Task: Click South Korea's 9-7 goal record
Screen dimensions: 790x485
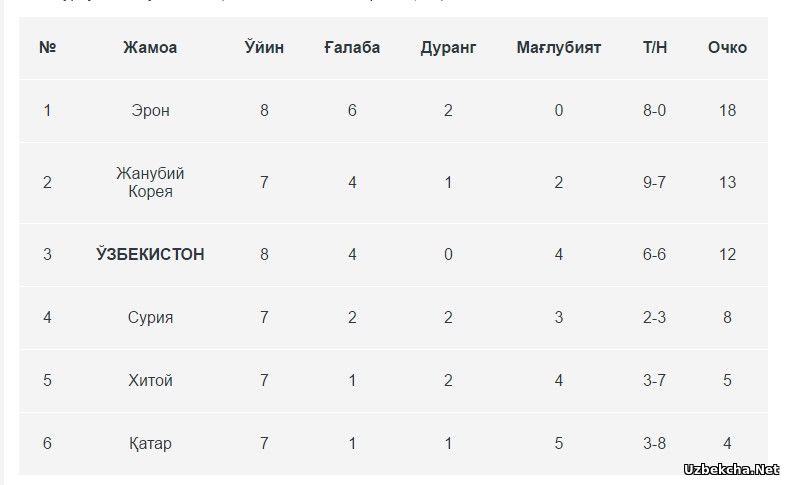Action: 654,182
